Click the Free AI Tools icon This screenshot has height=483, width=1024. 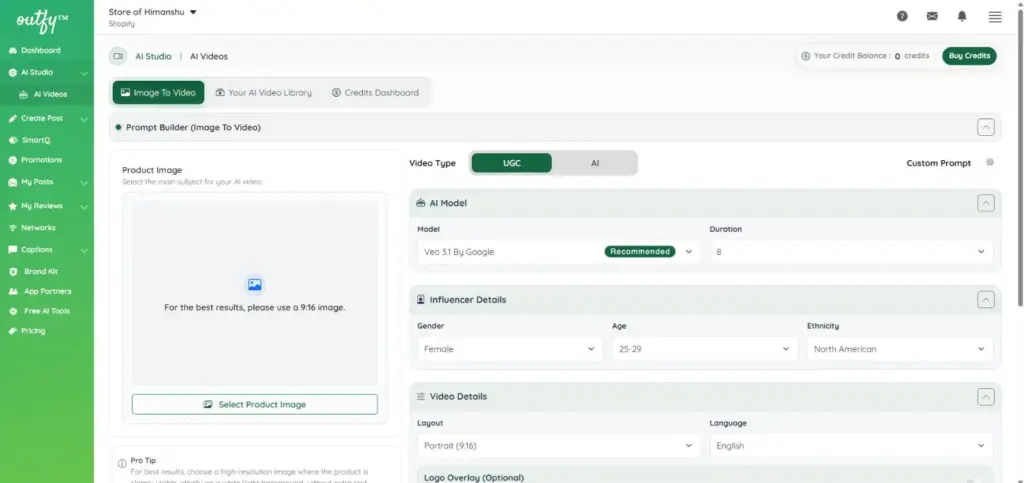(x=13, y=311)
